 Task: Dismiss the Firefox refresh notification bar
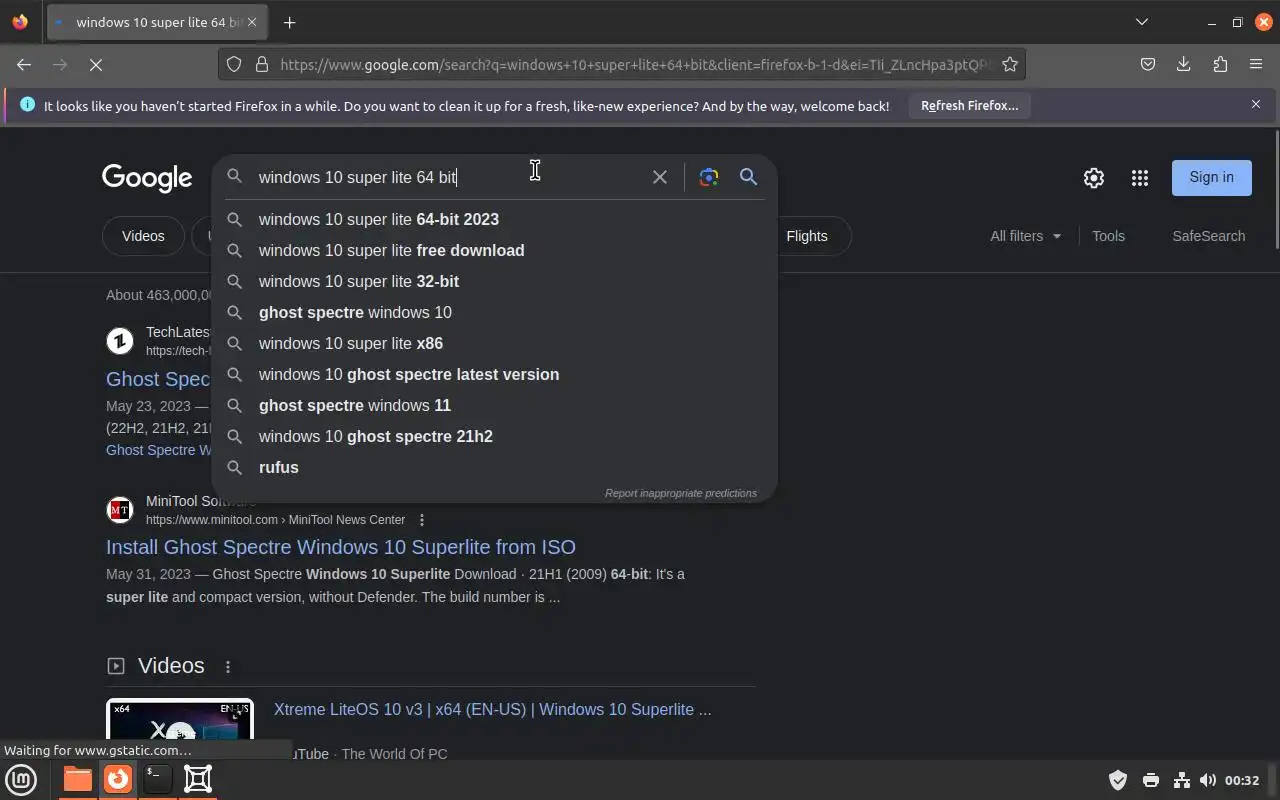pos(1256,104)
